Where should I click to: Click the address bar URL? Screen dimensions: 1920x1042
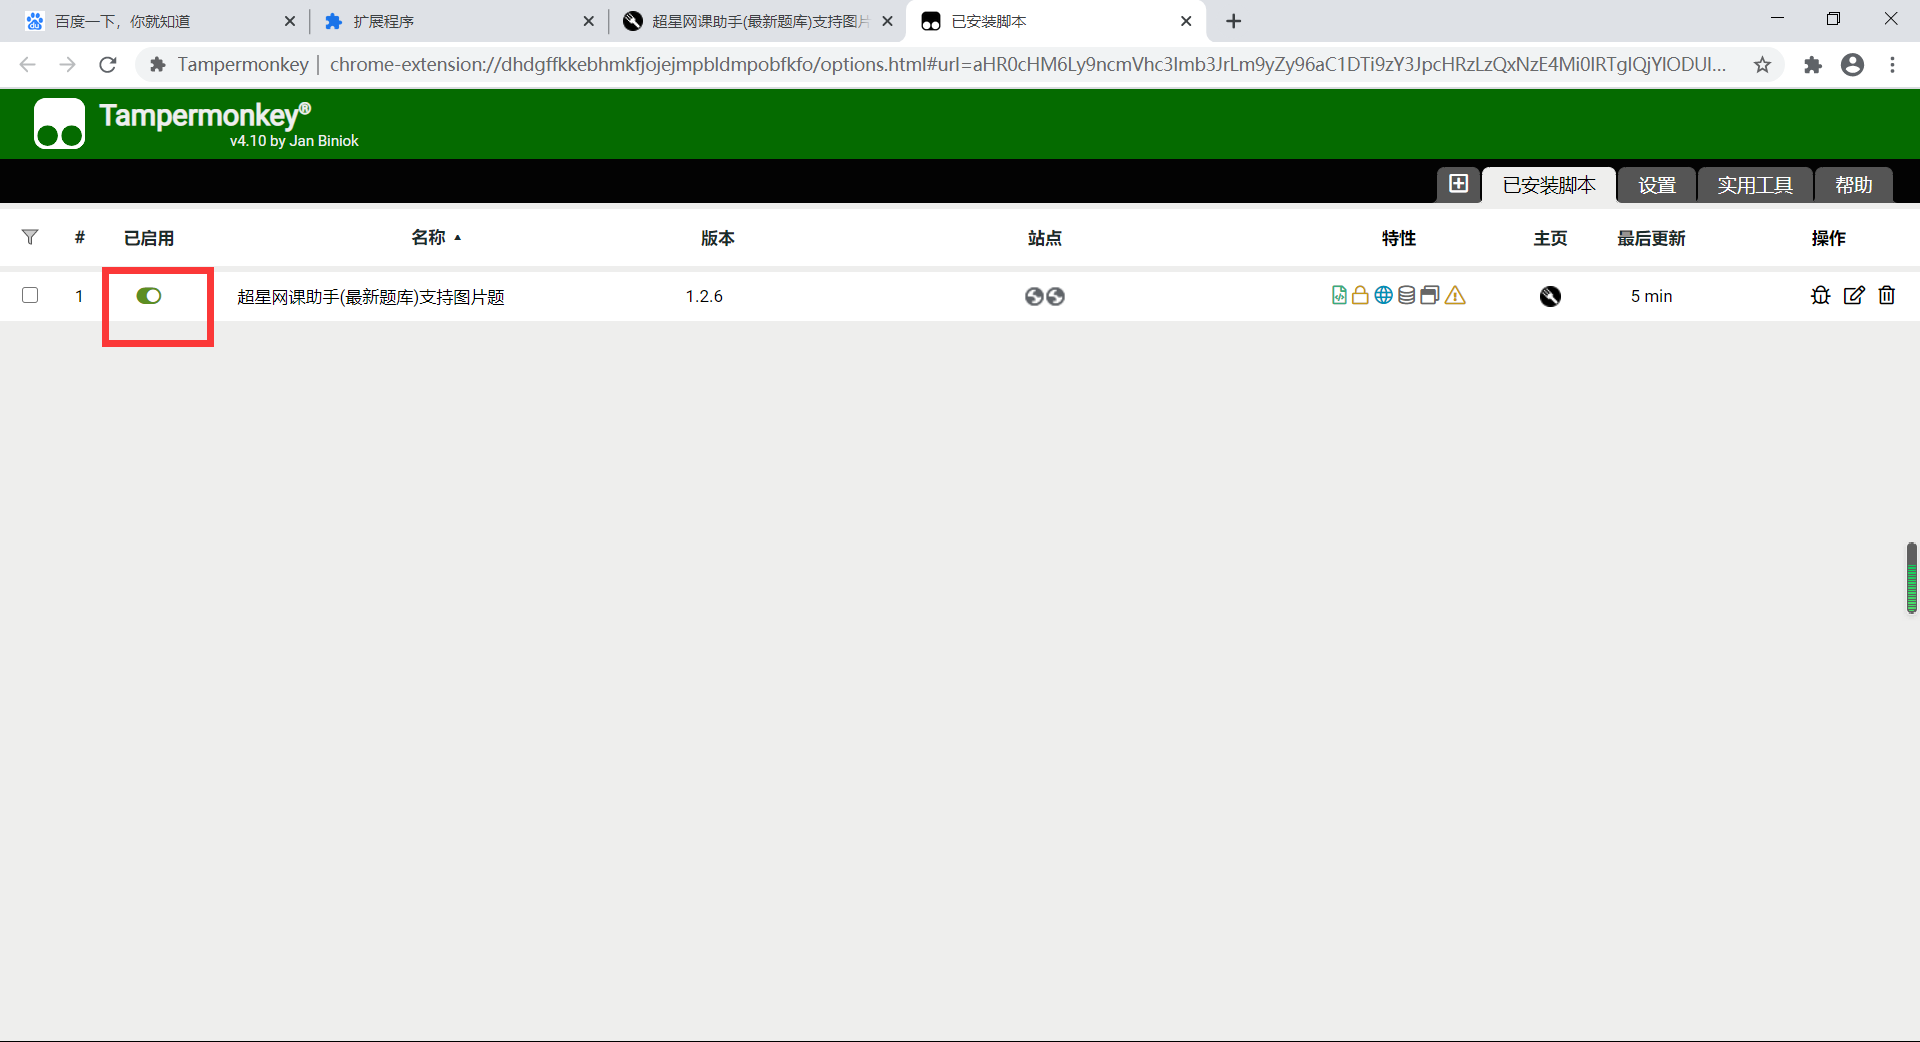[1027, 65]
